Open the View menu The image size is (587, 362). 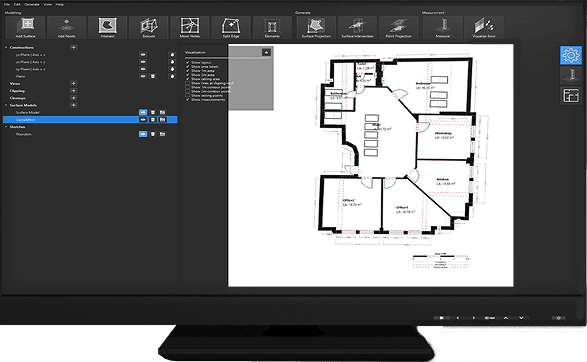click(x=48, y=4)
